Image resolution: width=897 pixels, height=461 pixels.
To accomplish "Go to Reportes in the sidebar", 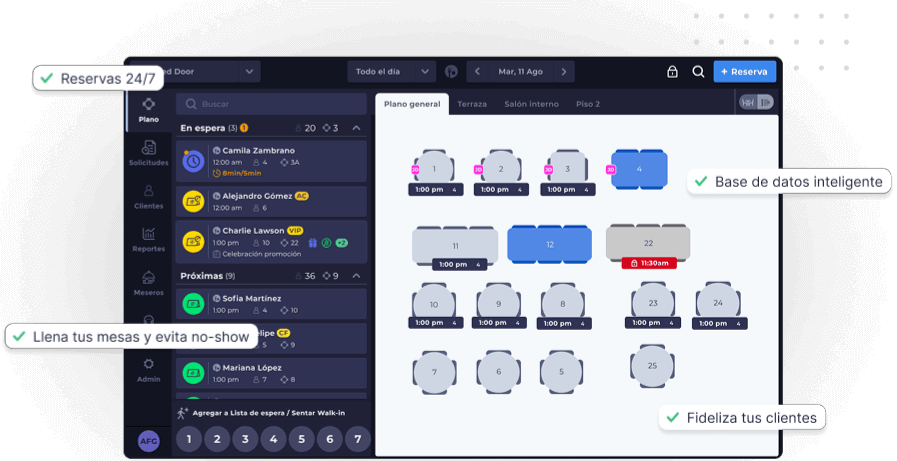I will 148,239.
